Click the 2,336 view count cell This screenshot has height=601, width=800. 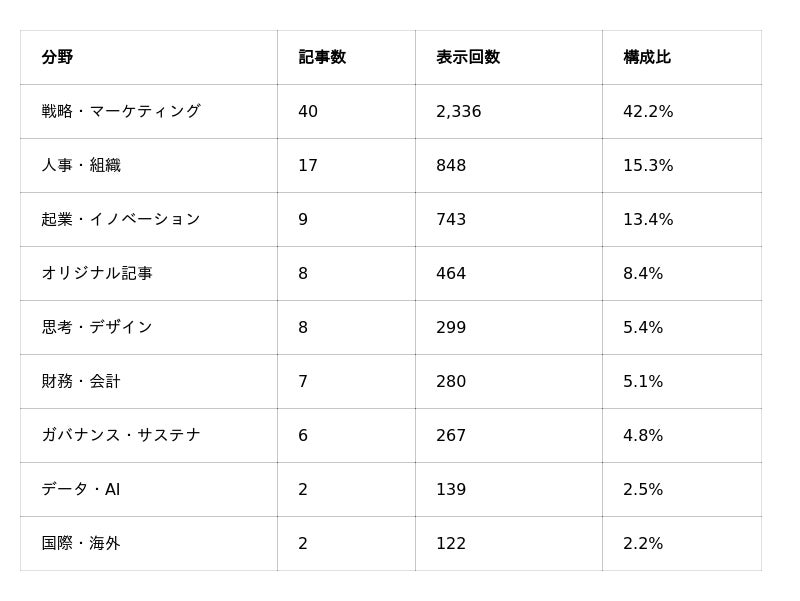coord(509,111)
